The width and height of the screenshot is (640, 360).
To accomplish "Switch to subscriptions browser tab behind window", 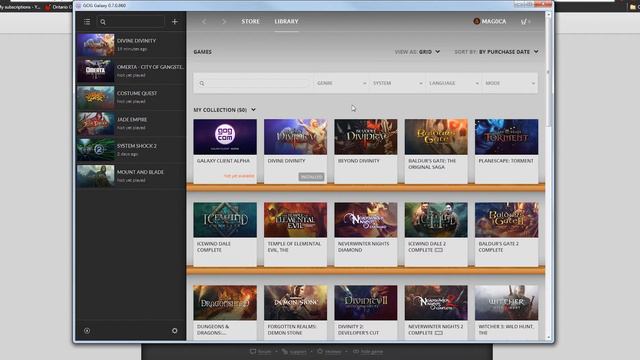I will point(20,7).
